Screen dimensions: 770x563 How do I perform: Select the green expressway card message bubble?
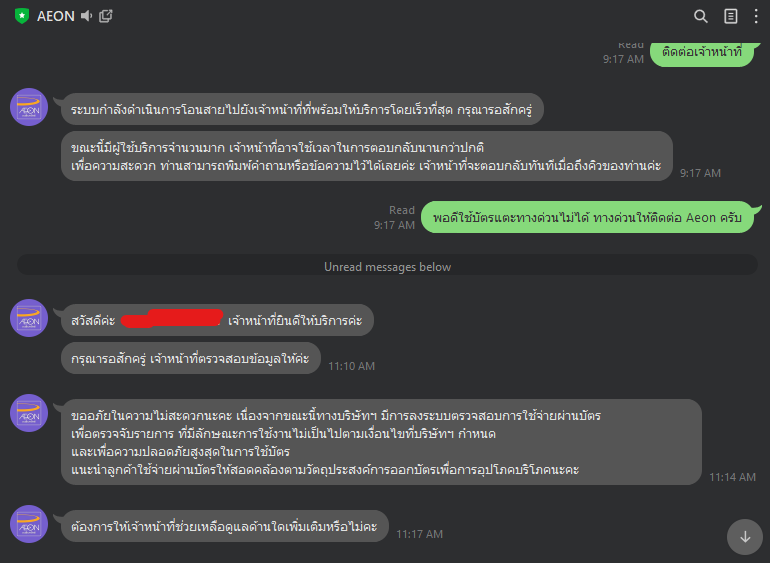coord(587,217)
